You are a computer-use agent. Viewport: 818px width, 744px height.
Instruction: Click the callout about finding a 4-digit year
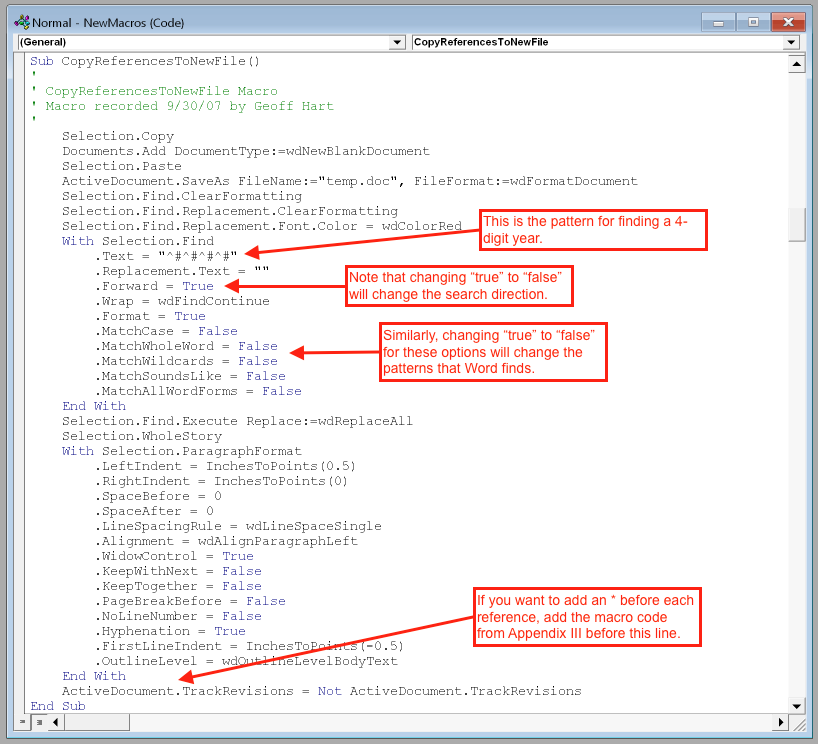[x=592, y=229]
